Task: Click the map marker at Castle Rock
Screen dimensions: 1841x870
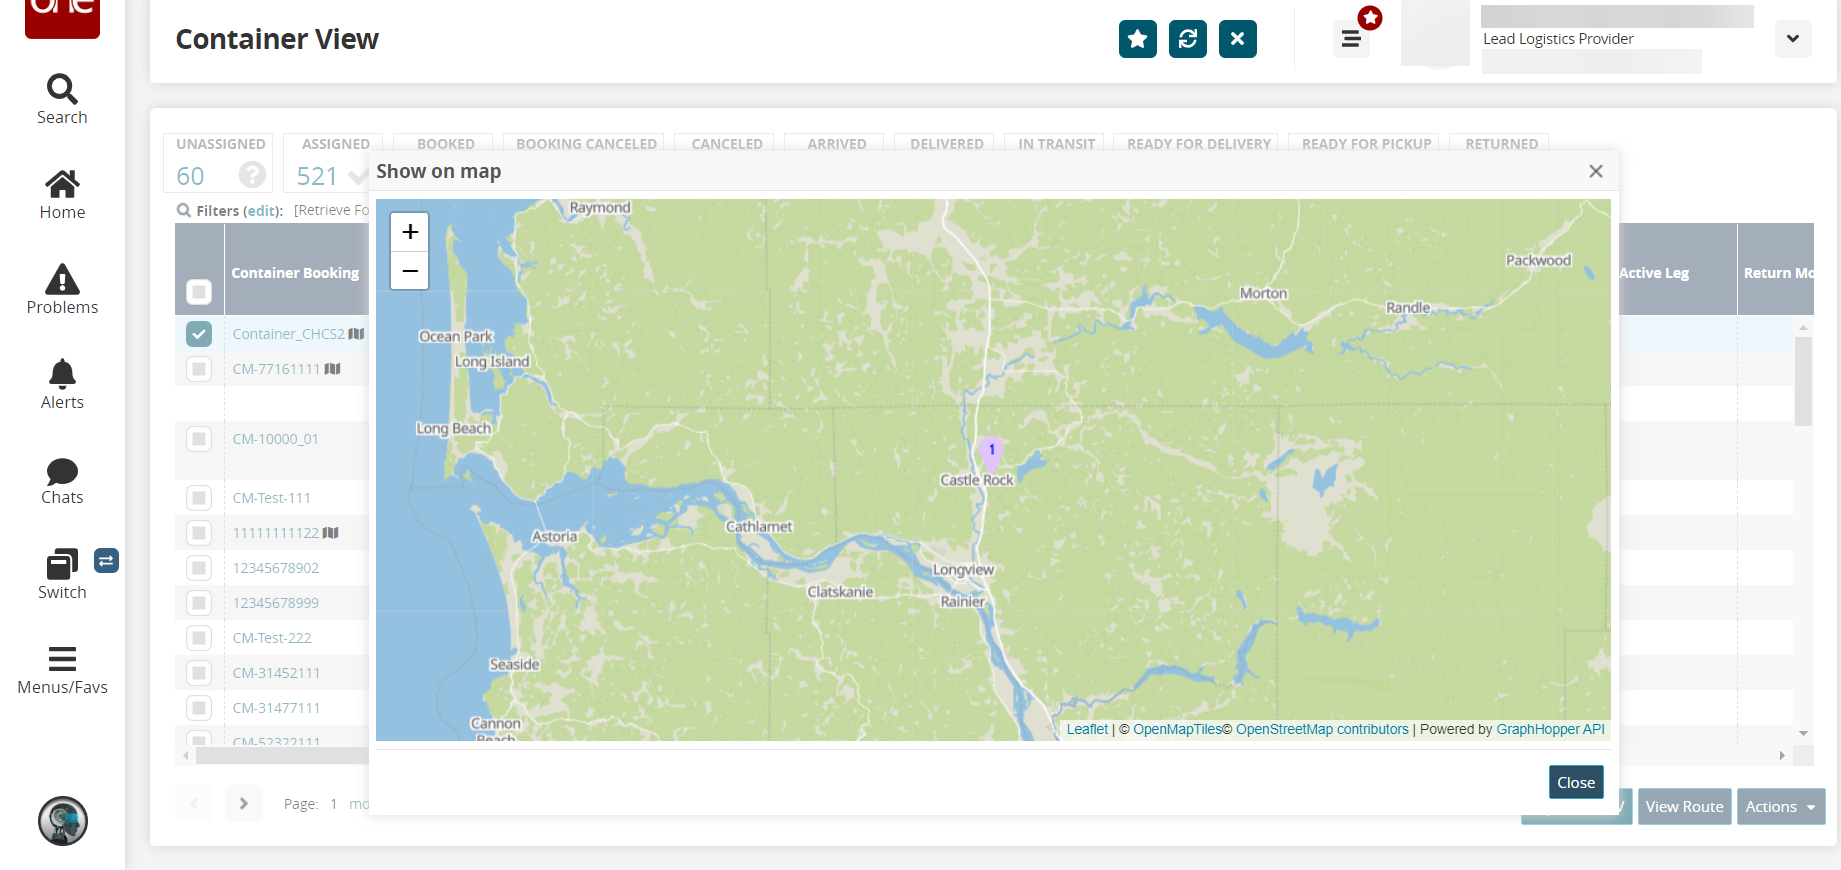Action: point(991,453)
